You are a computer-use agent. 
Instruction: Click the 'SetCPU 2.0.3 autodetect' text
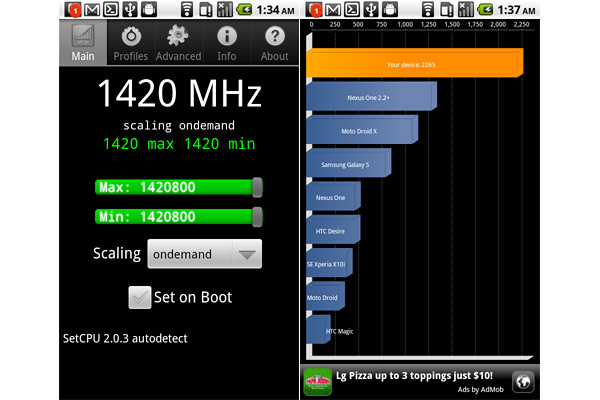point(125,338)
